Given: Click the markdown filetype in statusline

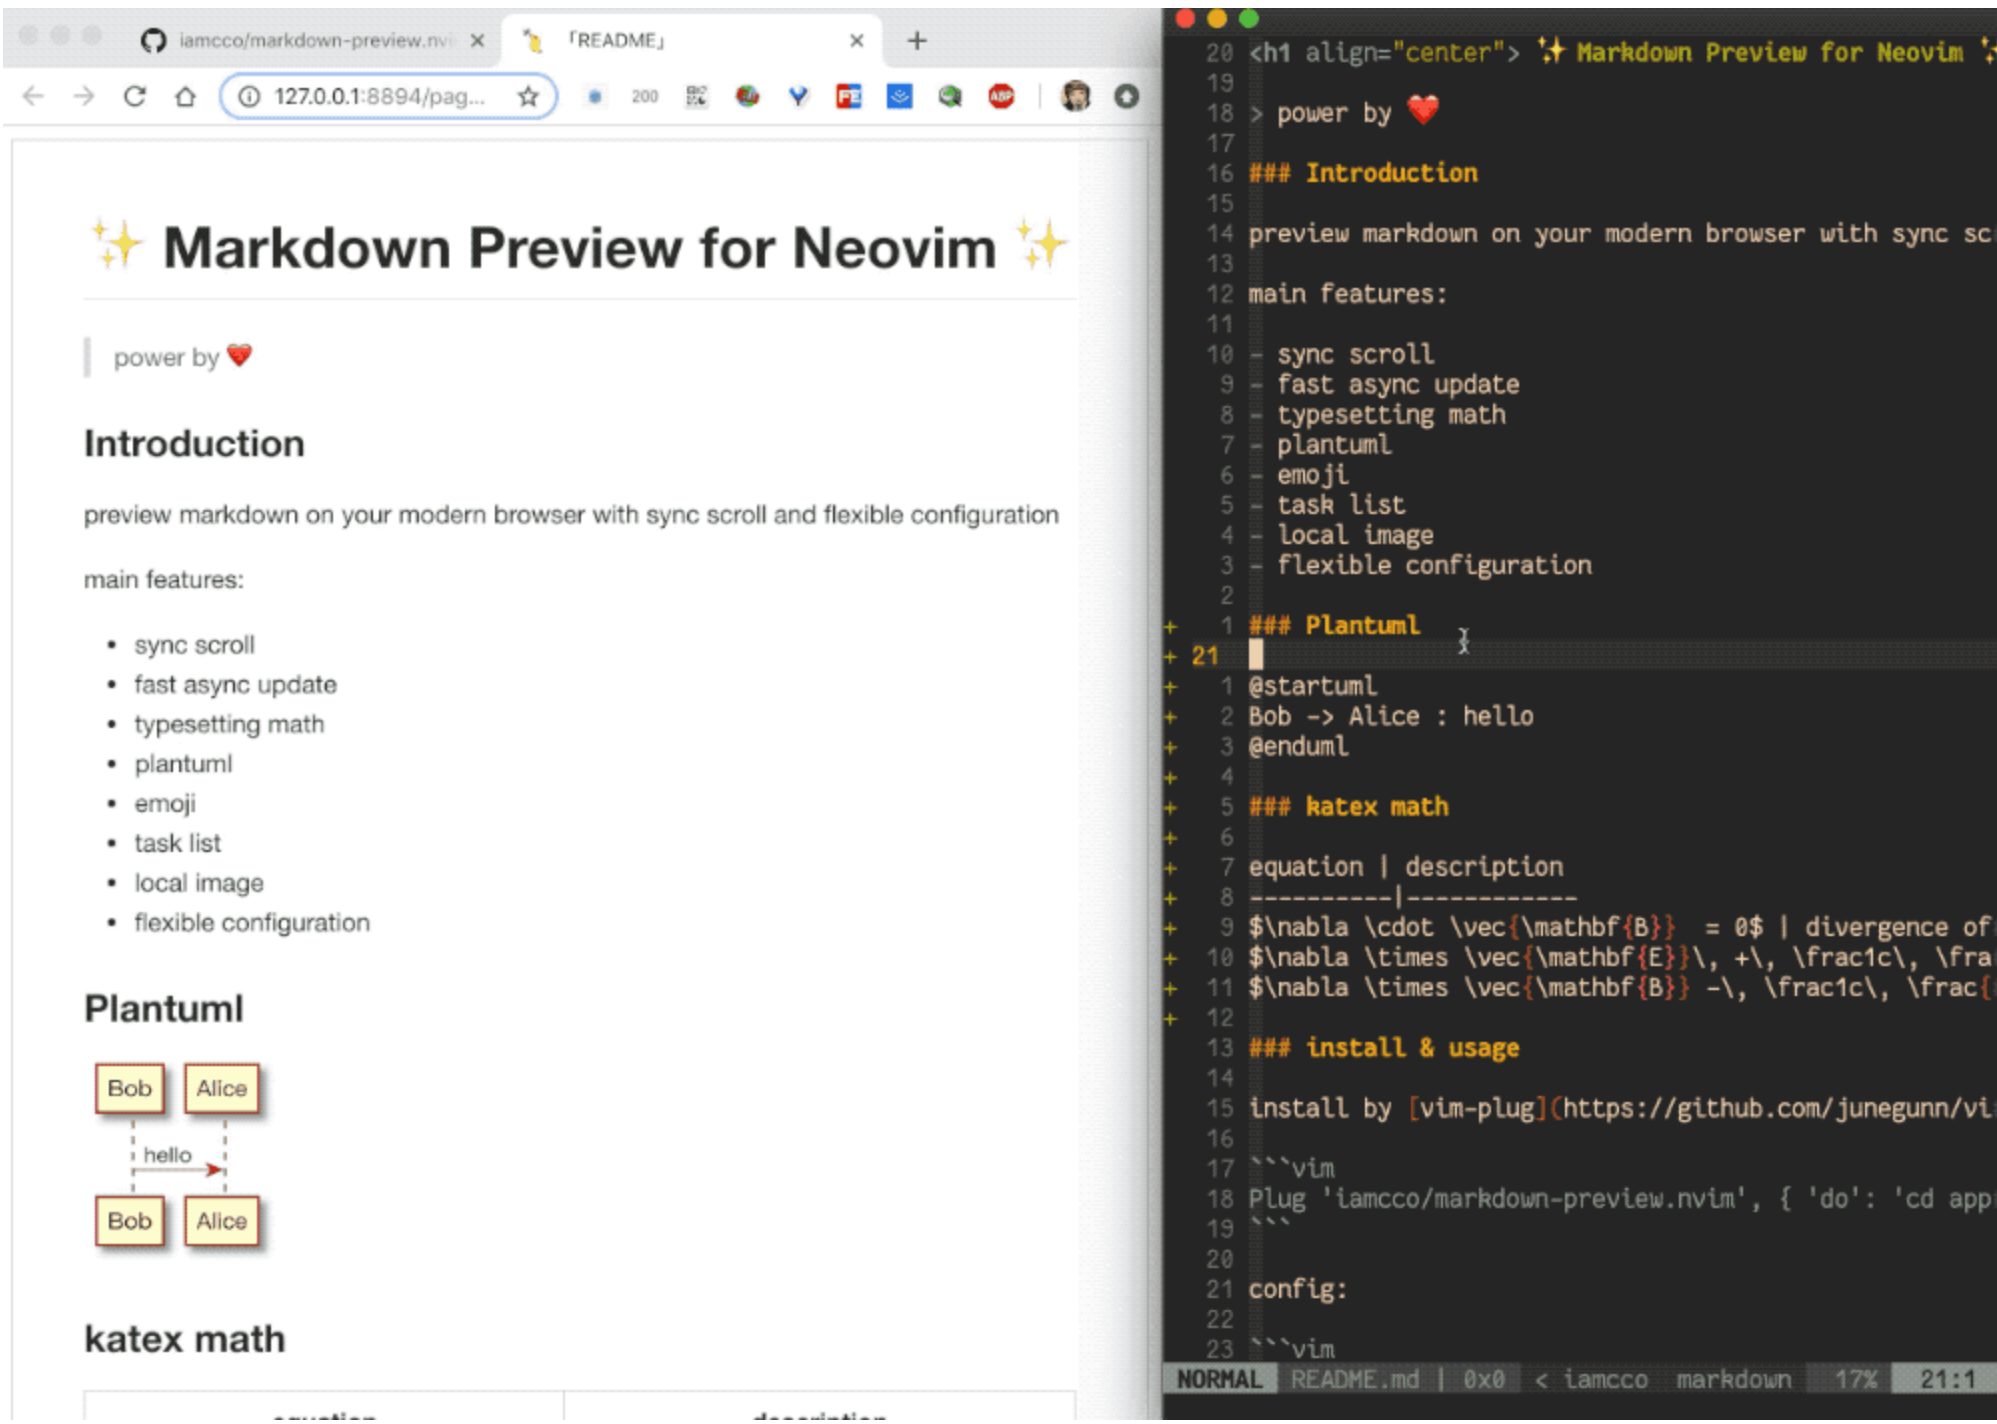Looking at the screenshot, I should click(x=1733, y=1380).
